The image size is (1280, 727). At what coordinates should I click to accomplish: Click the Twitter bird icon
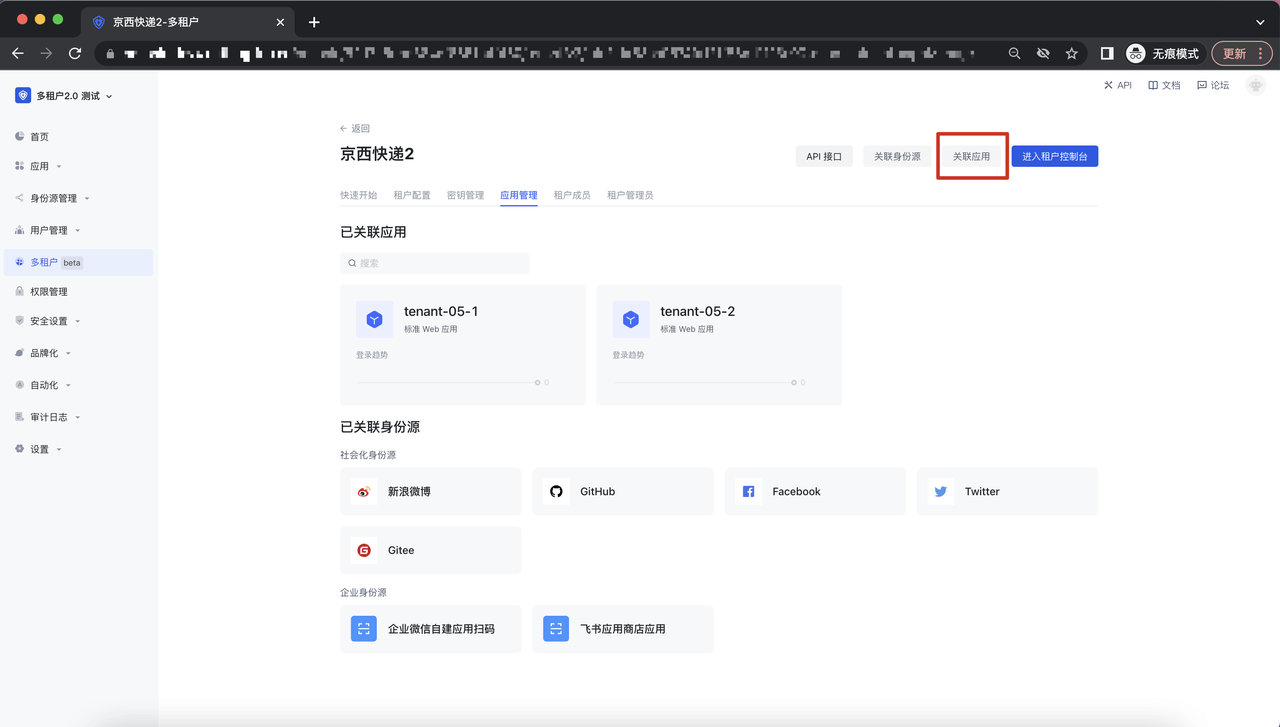tap(940, 491)
